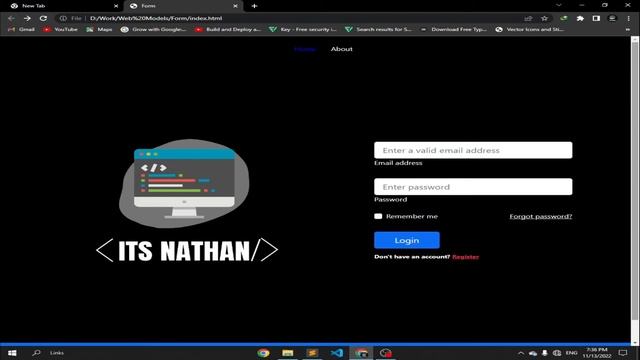Image resolution: width=640 pixels, height=360 pixels.
Task: Close the New Tab tab
Action: [116, 6]
